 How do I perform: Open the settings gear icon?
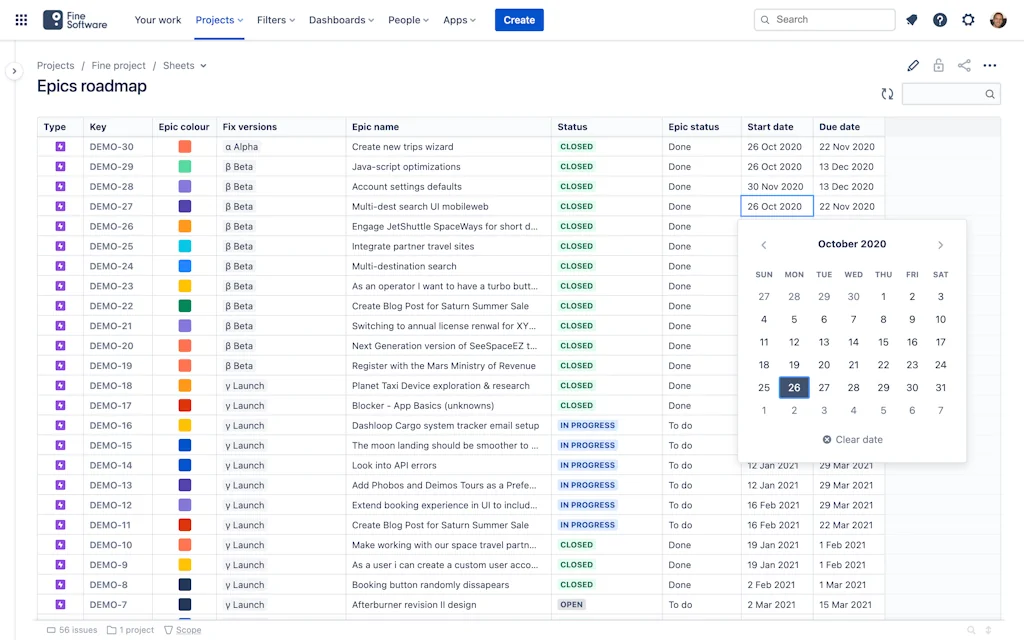pos(968,20)
